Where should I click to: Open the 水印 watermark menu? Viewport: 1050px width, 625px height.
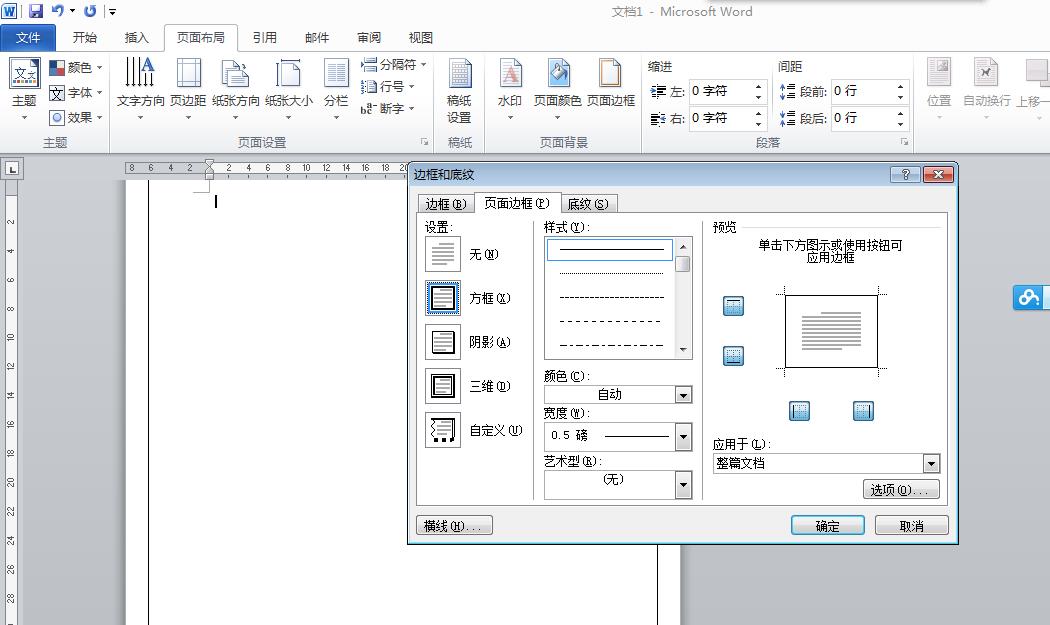(x=510, y=89)
